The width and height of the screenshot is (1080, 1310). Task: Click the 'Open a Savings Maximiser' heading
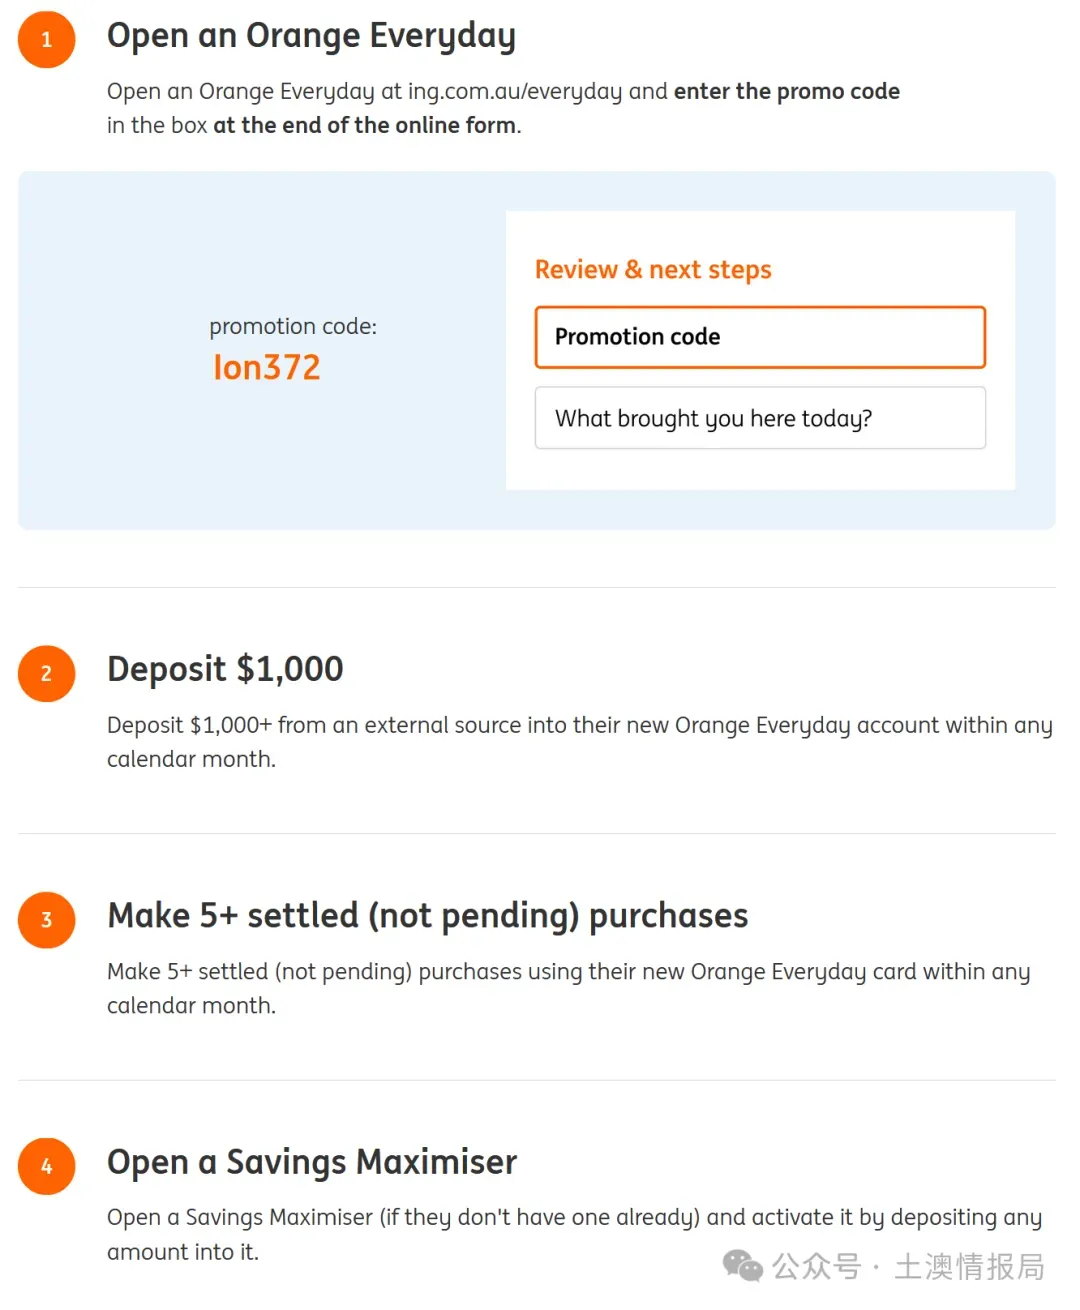click(312, 1162)
